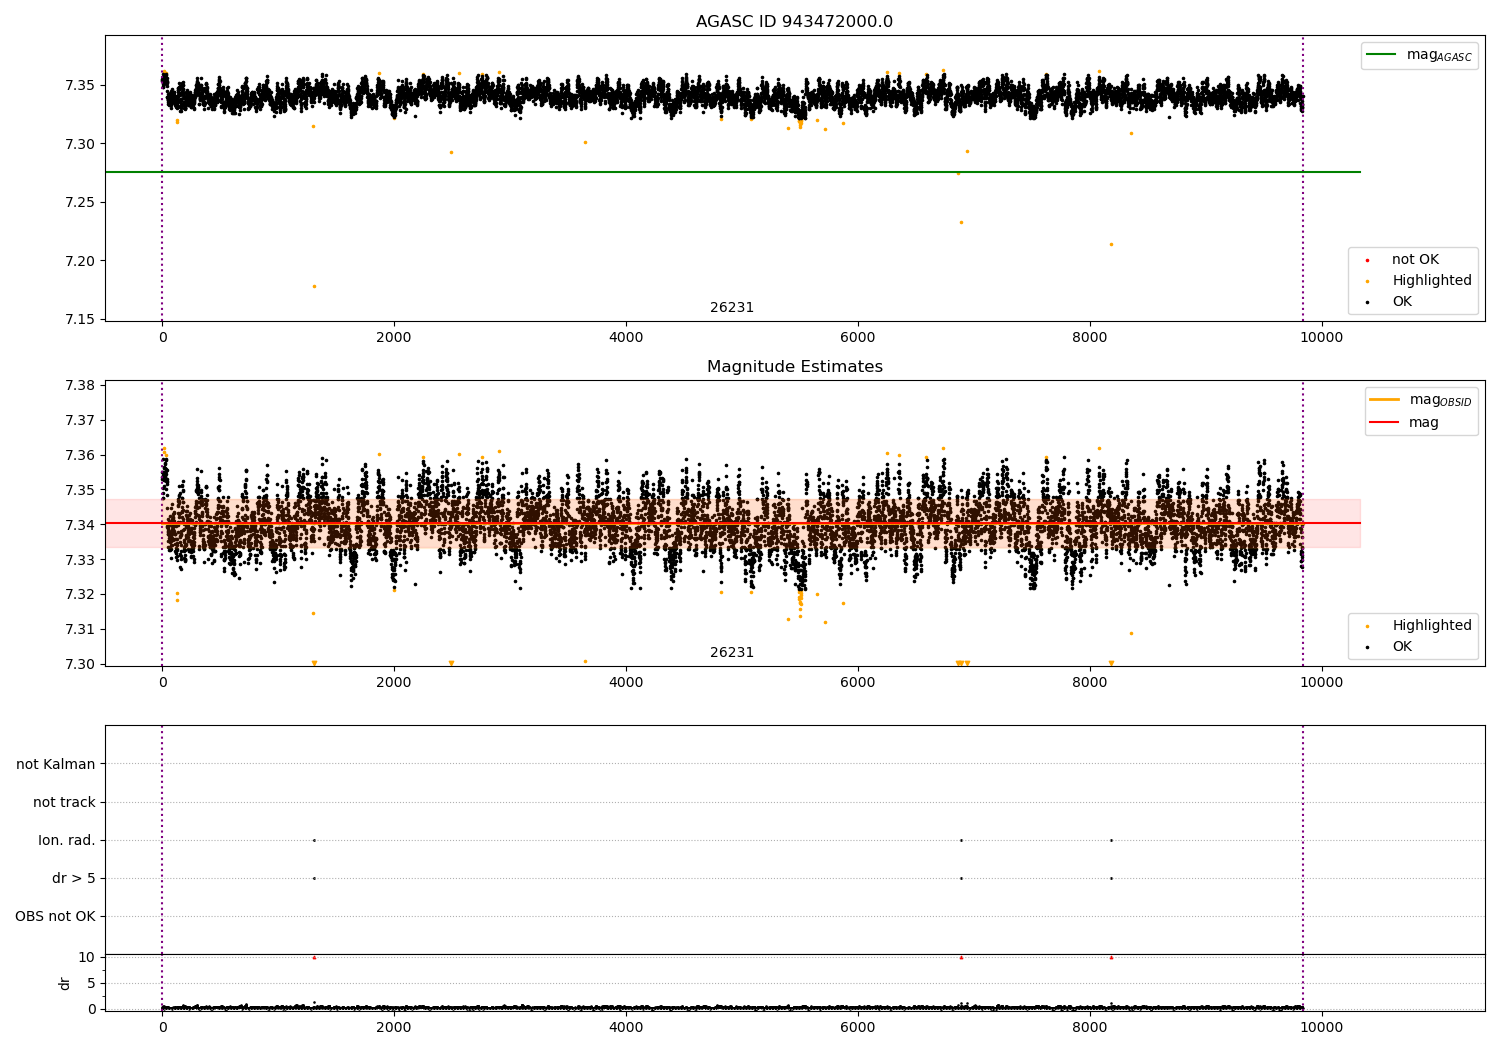Click the 4000 x-tick under Magnitude Estimates plot
The width and height of the screenshot is (1500, 1050).
[x=626, y=683]
